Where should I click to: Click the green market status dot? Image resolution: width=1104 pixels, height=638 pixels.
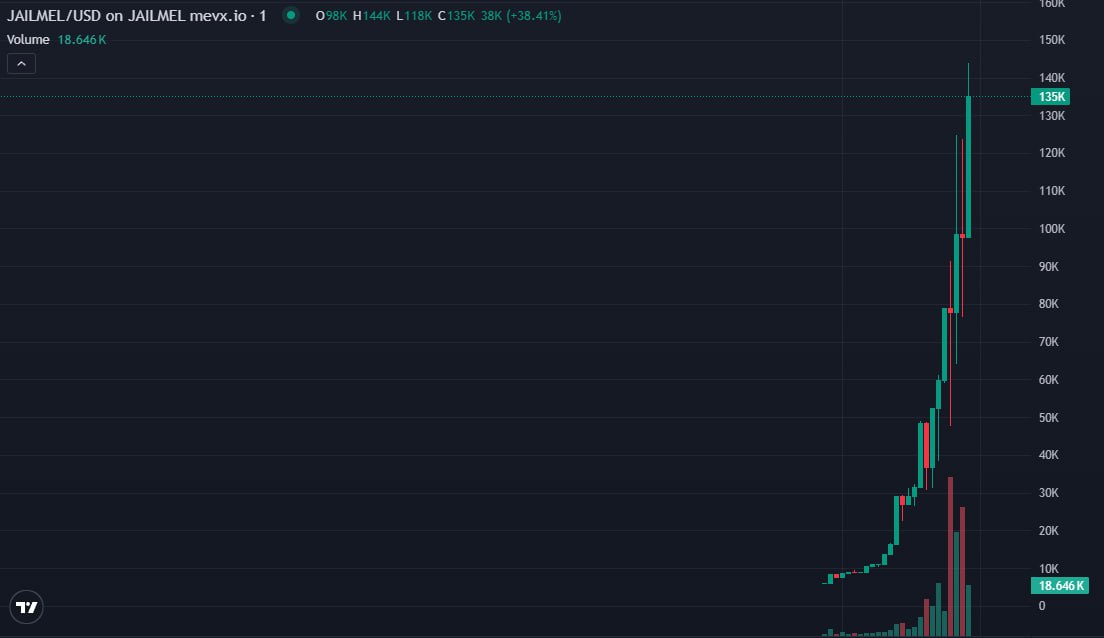[291, 15]
